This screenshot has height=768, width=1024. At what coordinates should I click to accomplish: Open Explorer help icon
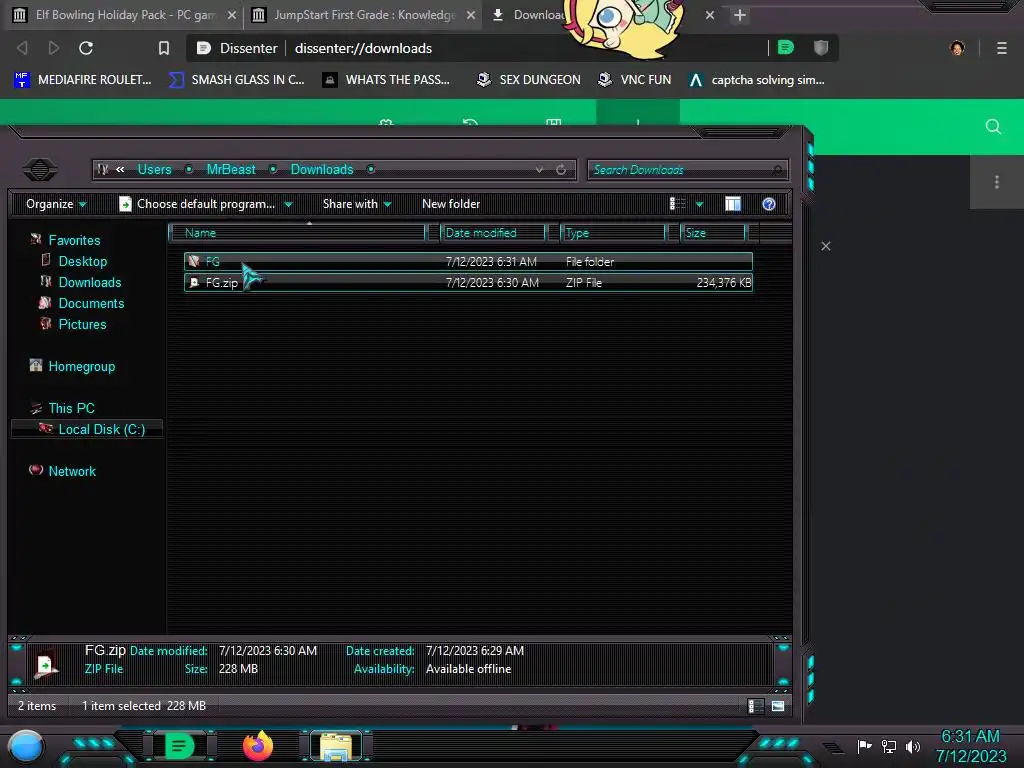tap(769, 204)
